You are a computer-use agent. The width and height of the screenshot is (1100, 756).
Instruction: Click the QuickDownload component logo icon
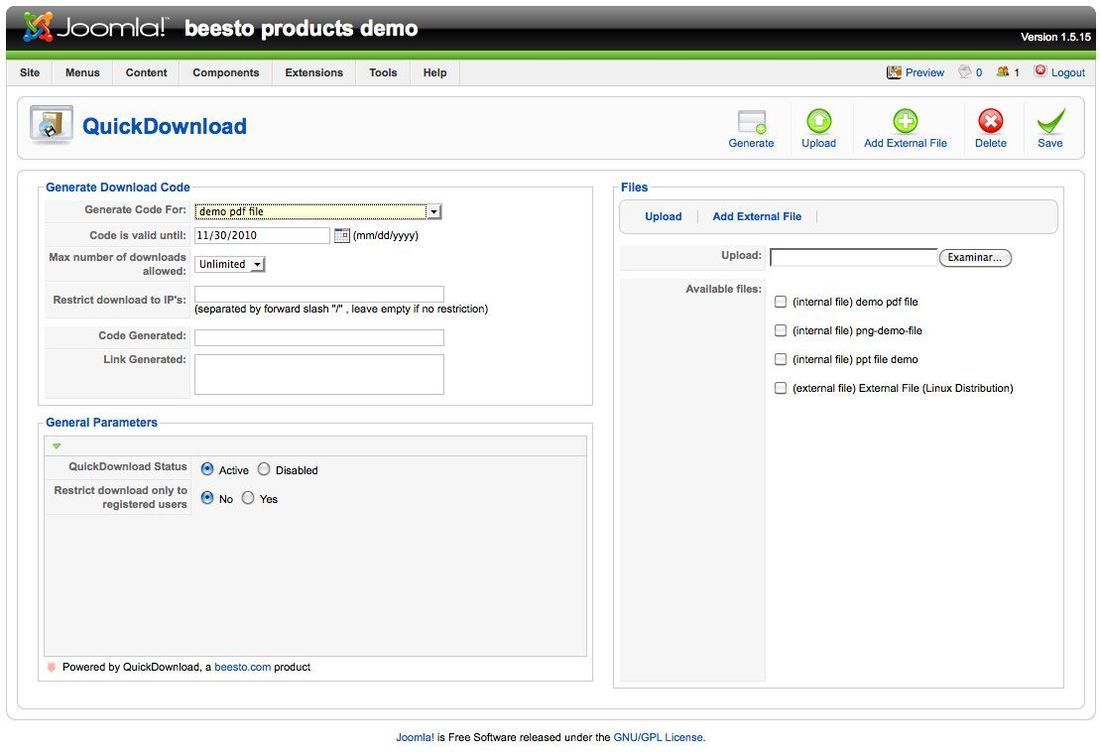pos(51,125)
